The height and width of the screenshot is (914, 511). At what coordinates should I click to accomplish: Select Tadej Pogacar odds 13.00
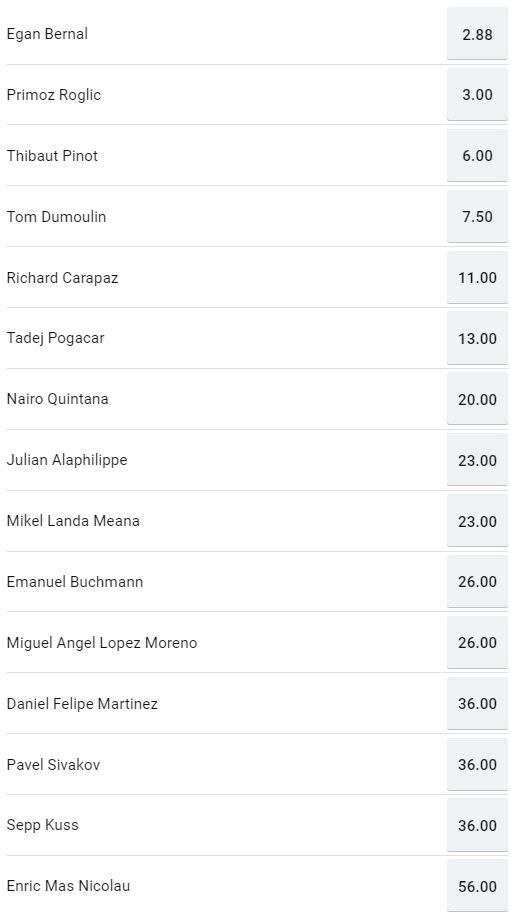[477, 338]
